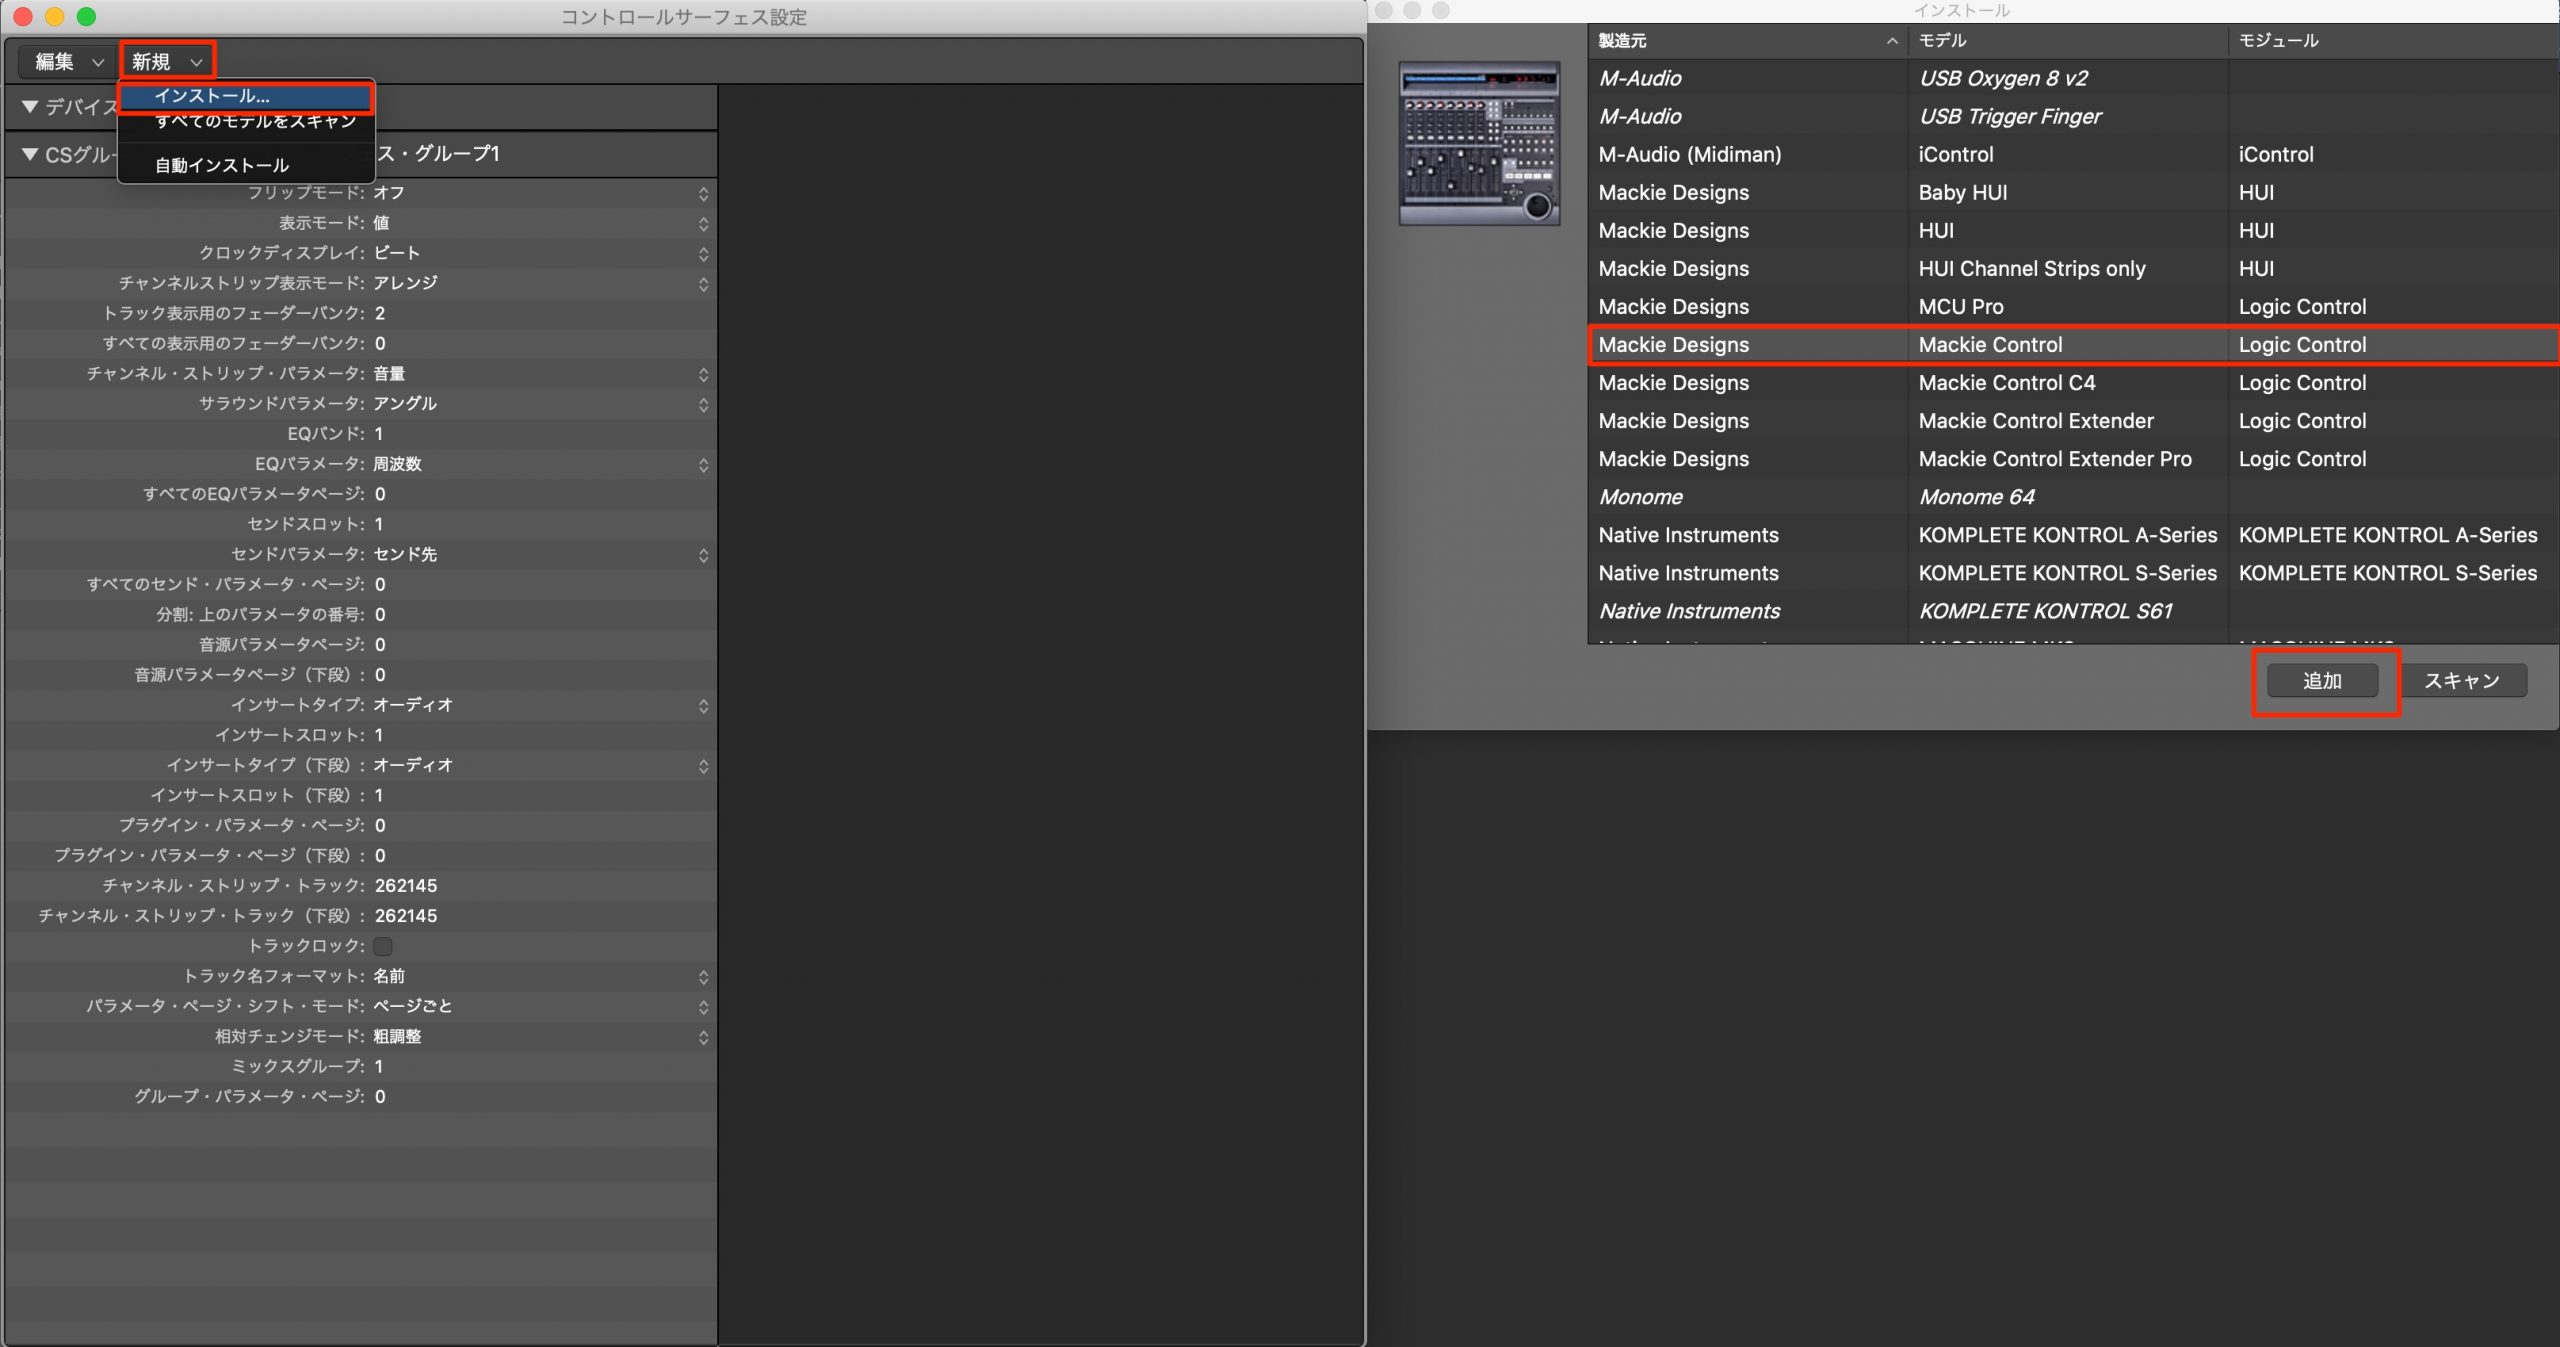The width and height of the screenshot is (2560, 1347).
Task: Sort the list by 製造元 column header
Action: (x=1747, y=41)
